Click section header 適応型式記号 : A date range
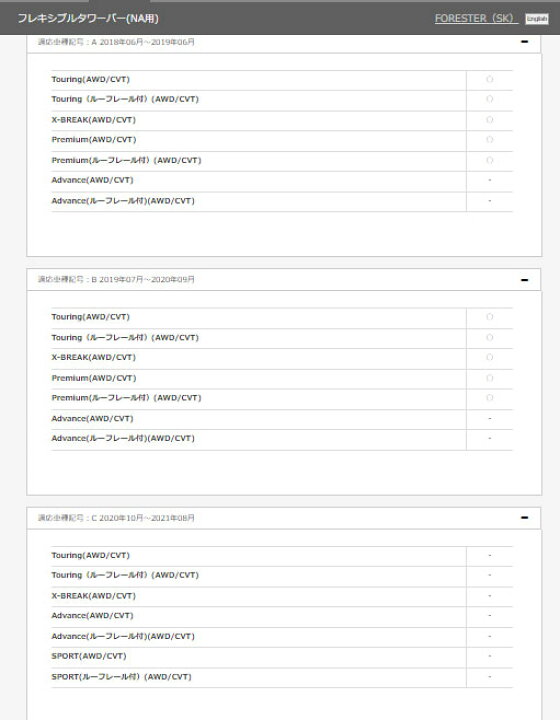560x720 pixels. (116, 42)
